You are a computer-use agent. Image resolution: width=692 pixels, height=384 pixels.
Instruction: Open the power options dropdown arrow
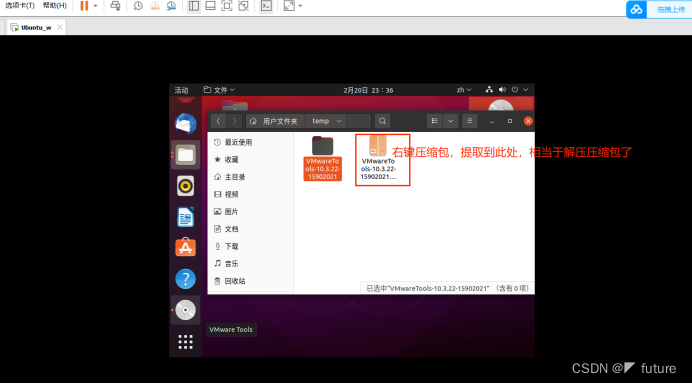[x=95, y=6]
